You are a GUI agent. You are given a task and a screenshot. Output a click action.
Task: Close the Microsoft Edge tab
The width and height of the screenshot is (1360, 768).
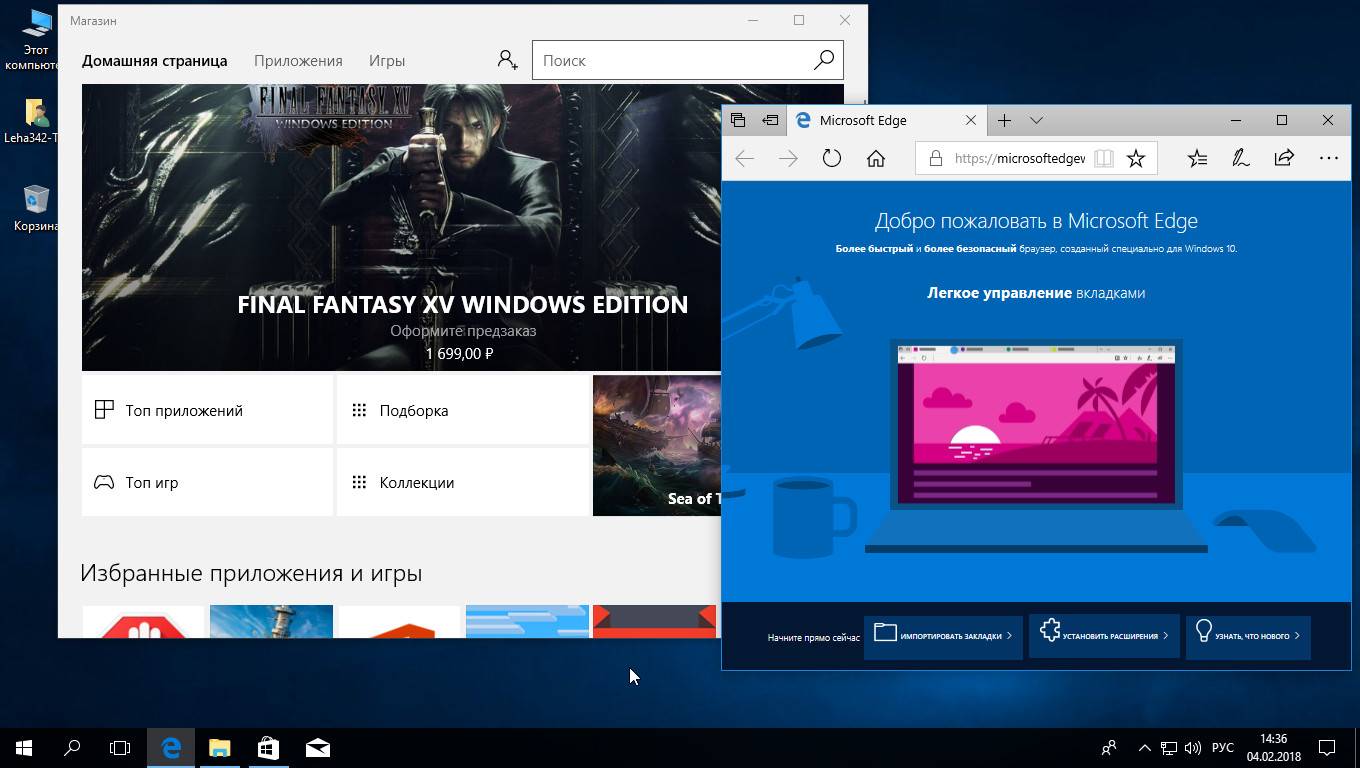(970, 120)
